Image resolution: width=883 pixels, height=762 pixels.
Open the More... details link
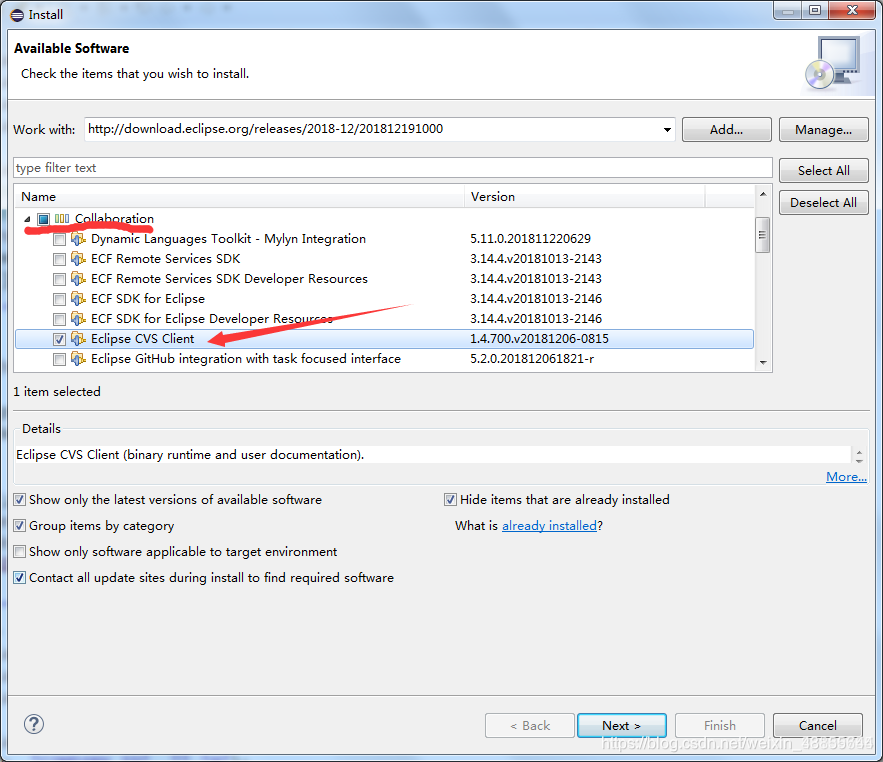(846, 477)
